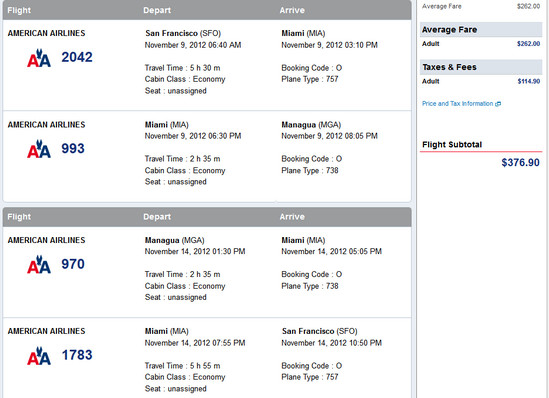Click the AA logo beside flight 970
Viewport: 549px width, 398px height.
click(39, 264)
